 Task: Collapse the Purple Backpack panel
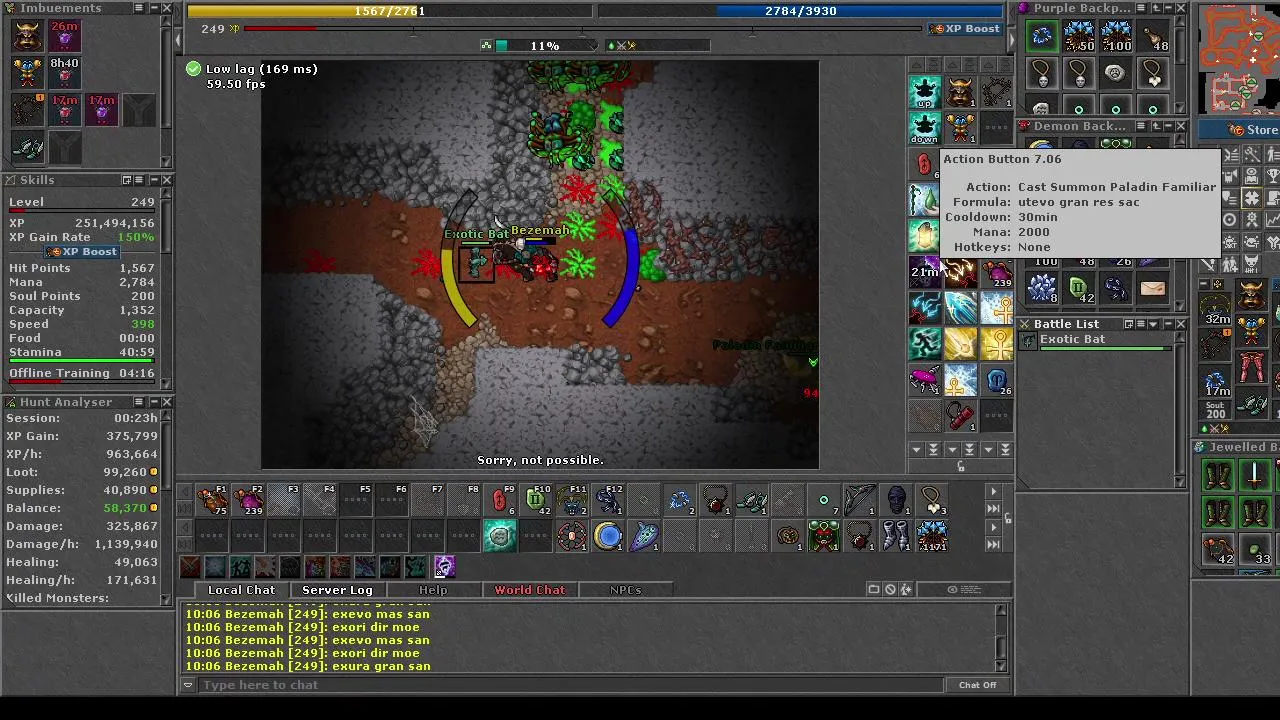(x=1168, y=8)
